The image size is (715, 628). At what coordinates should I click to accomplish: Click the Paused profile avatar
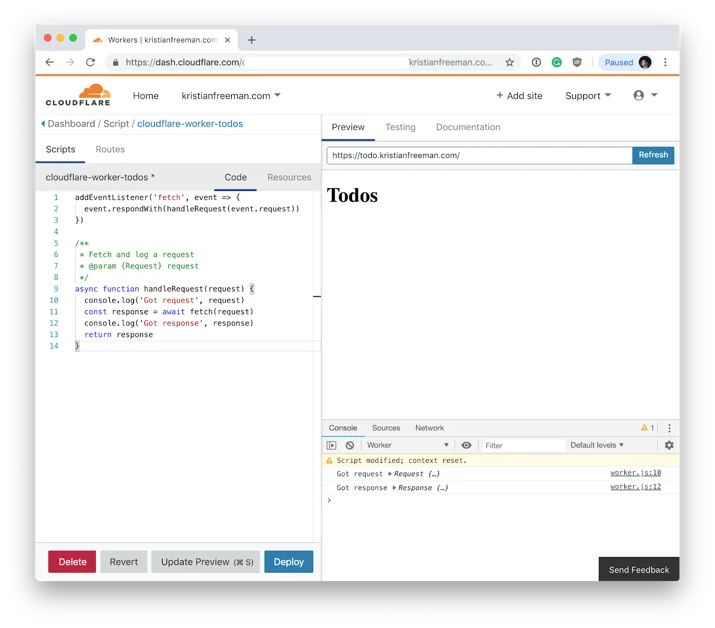coord(645,62)
